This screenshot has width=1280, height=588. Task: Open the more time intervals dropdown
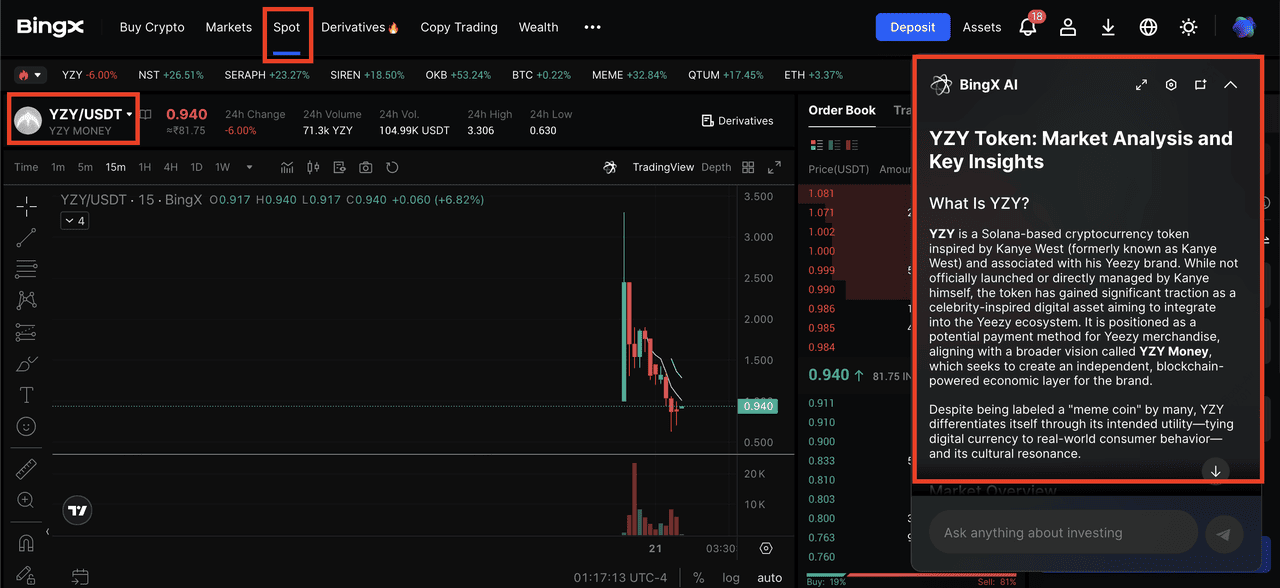coord(249,167)
